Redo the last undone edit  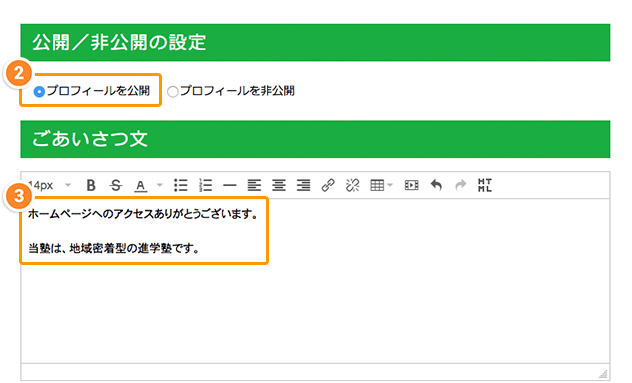[x=460, y=185]
